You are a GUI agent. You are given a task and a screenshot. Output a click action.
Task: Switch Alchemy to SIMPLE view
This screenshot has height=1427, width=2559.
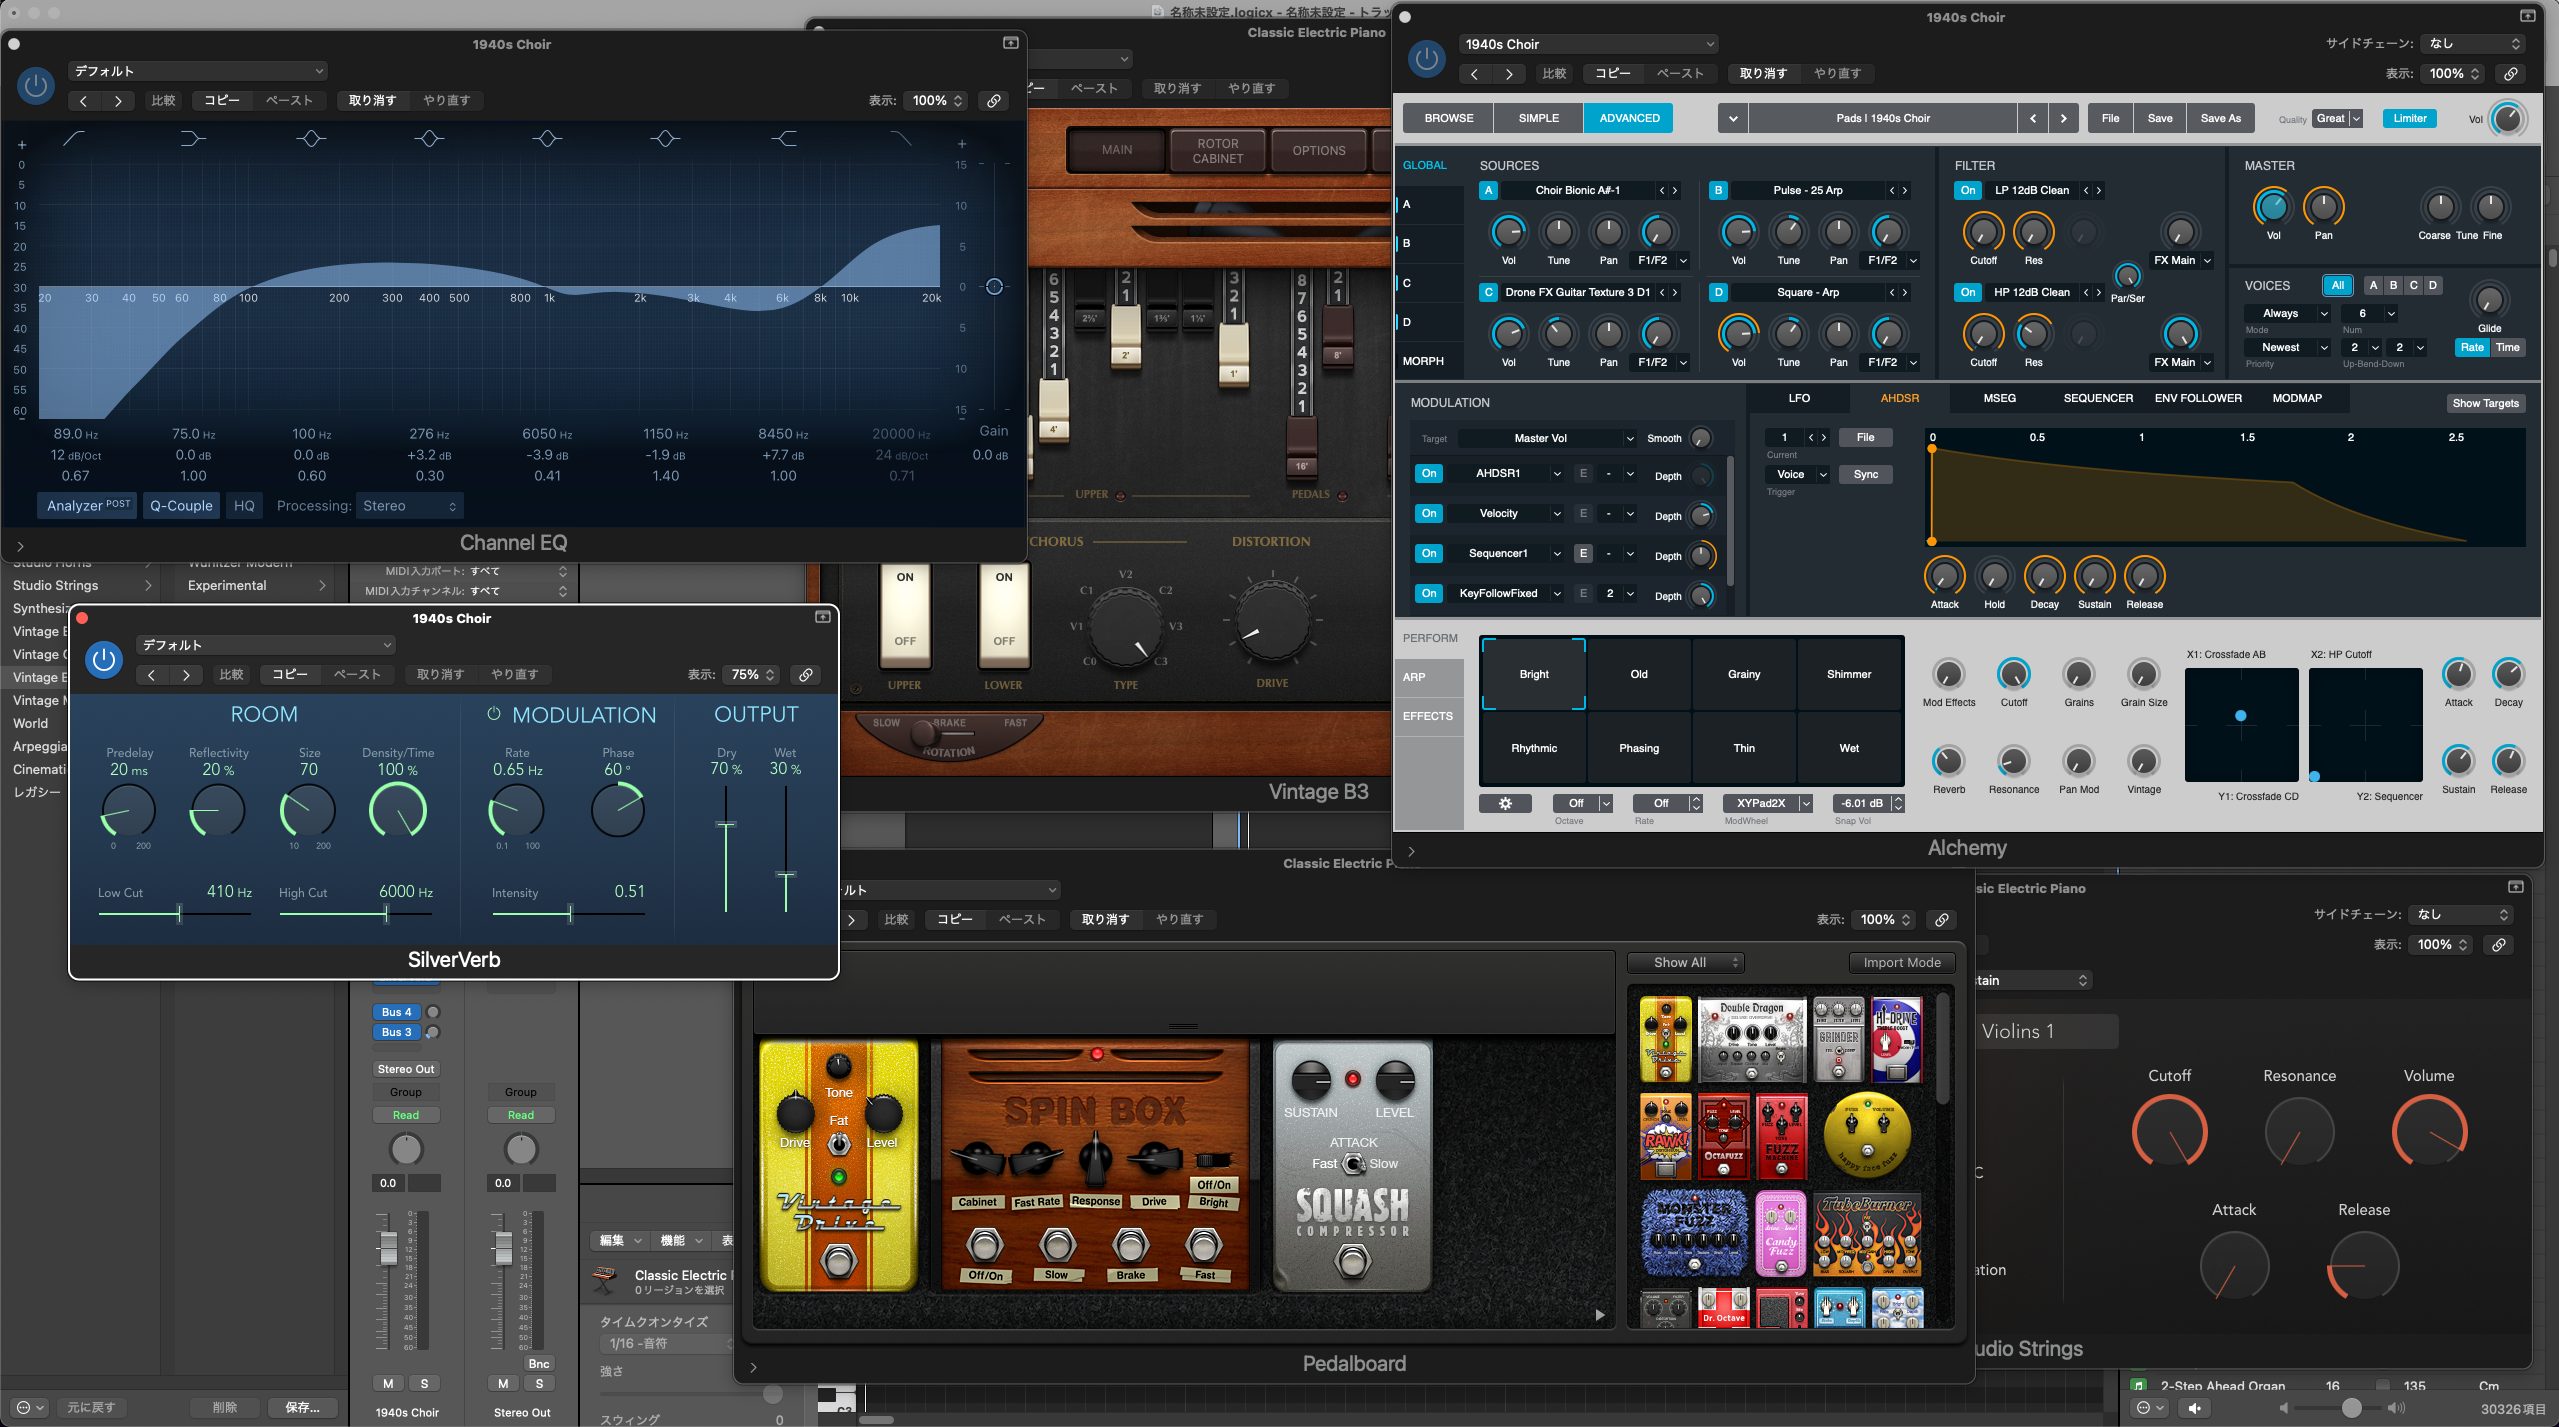[x=1538, y=118]
